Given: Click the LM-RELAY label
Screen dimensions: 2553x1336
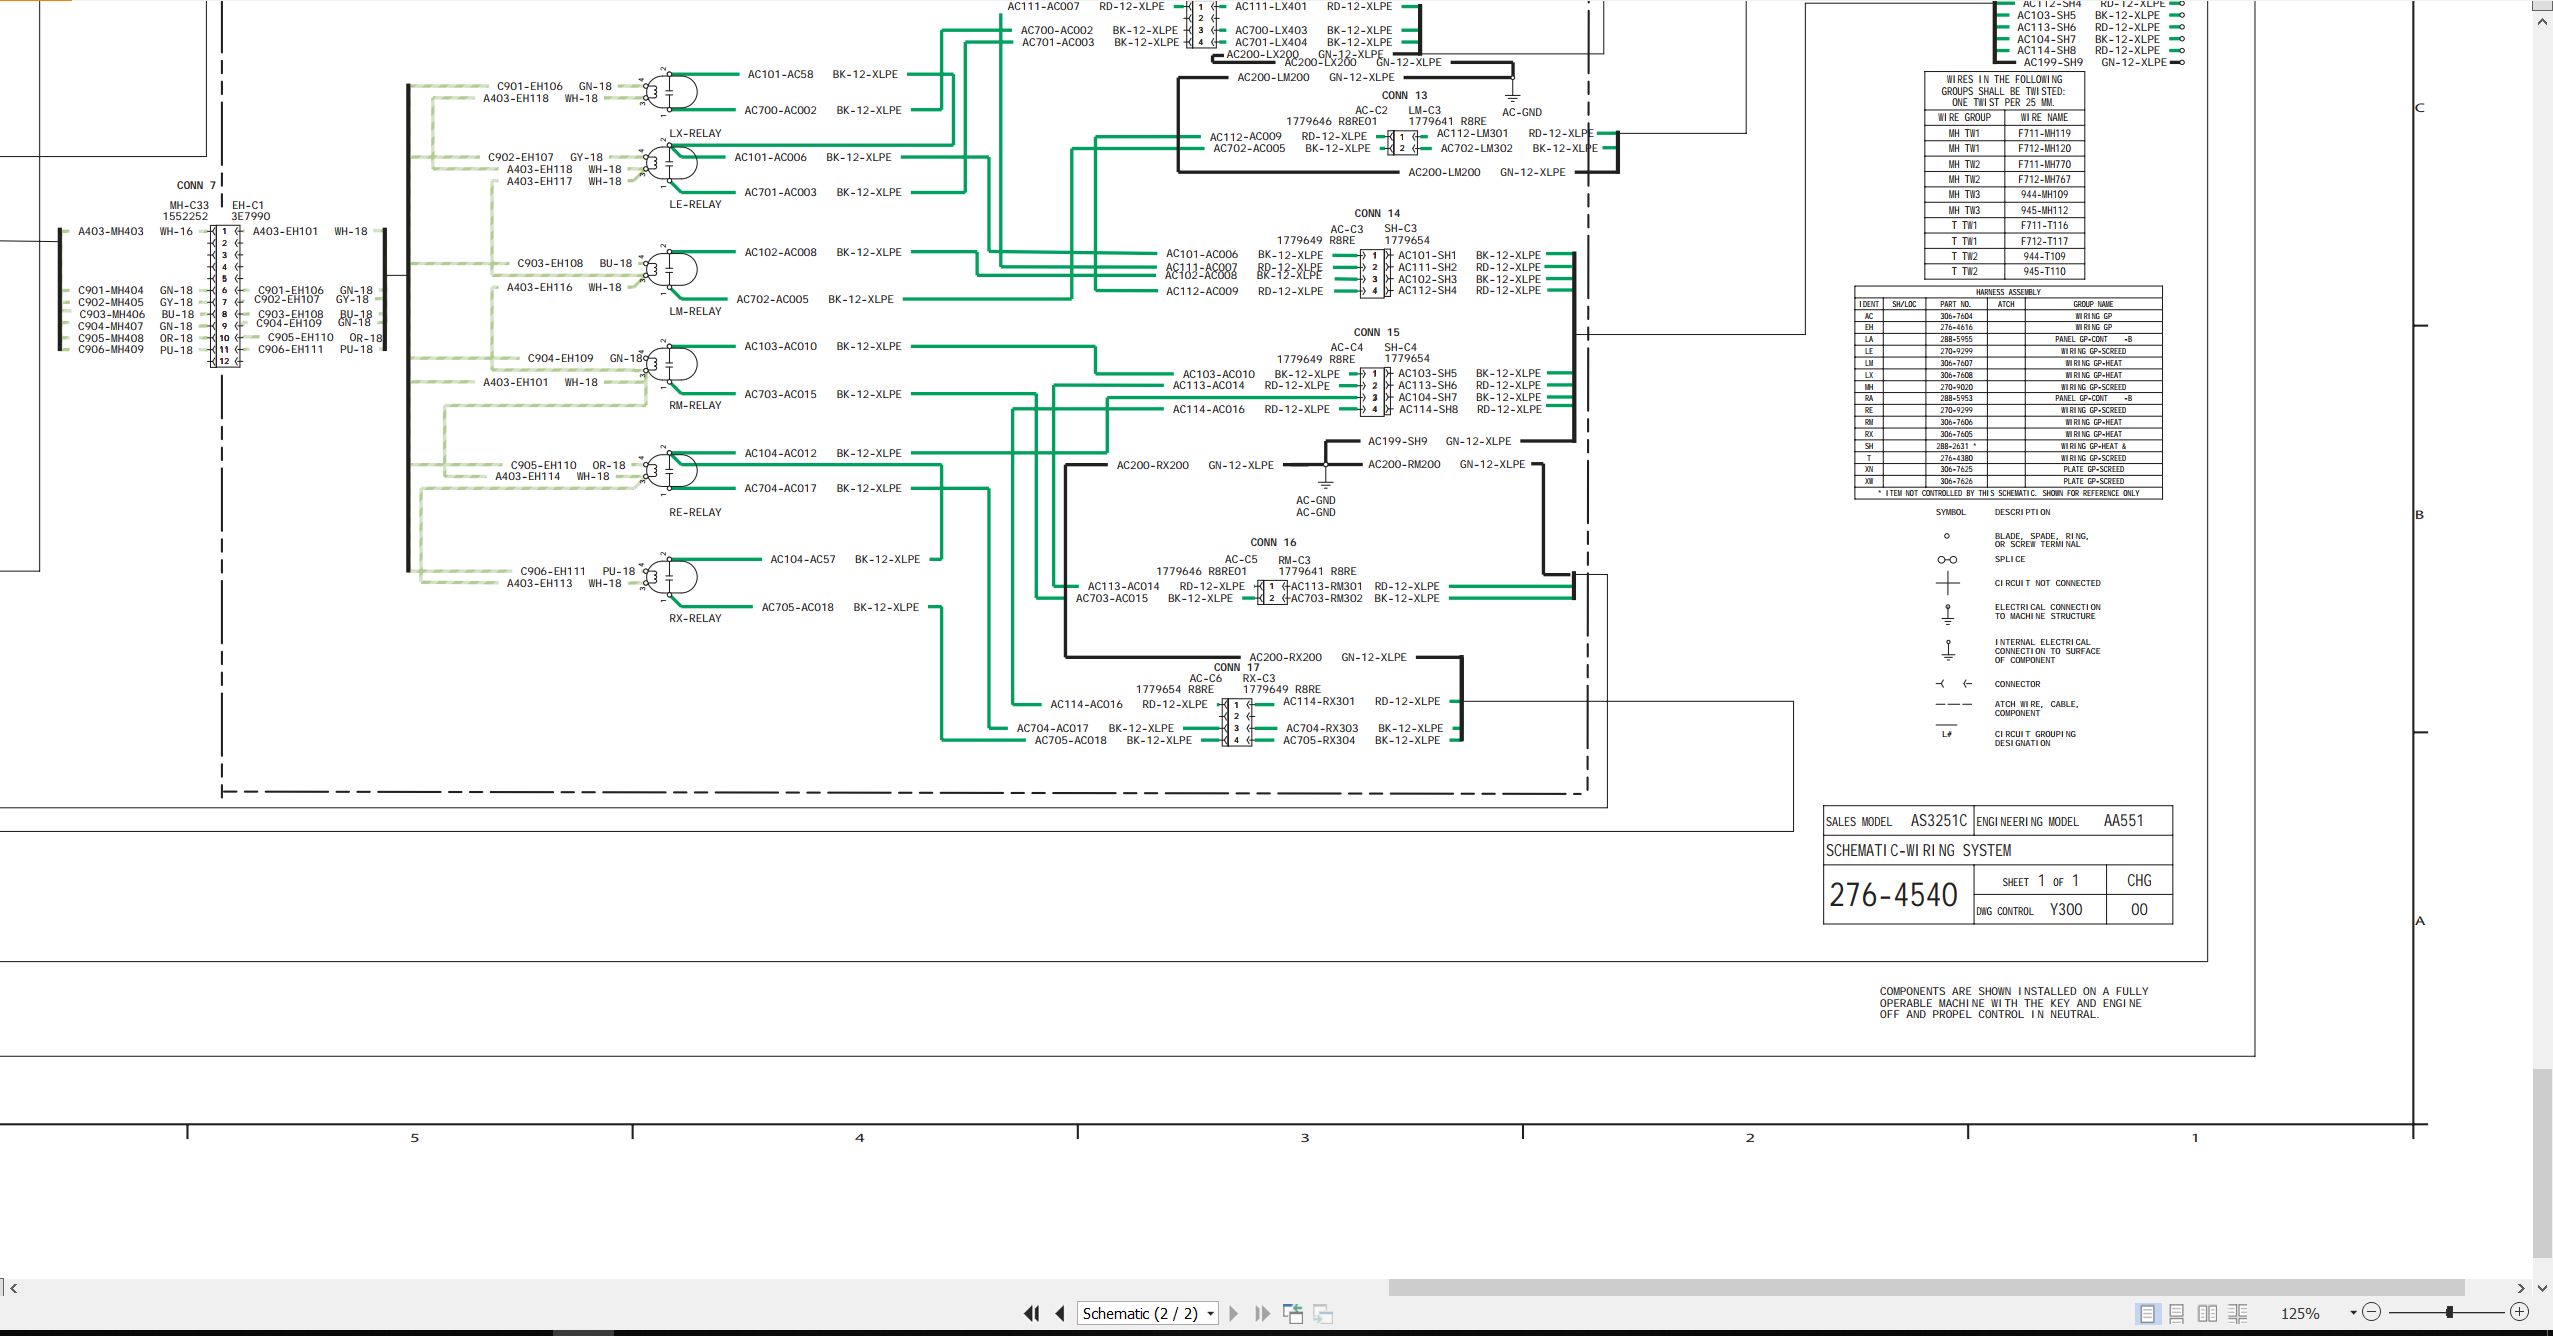Looking at the screenshot, I should [x=695, y=311].
